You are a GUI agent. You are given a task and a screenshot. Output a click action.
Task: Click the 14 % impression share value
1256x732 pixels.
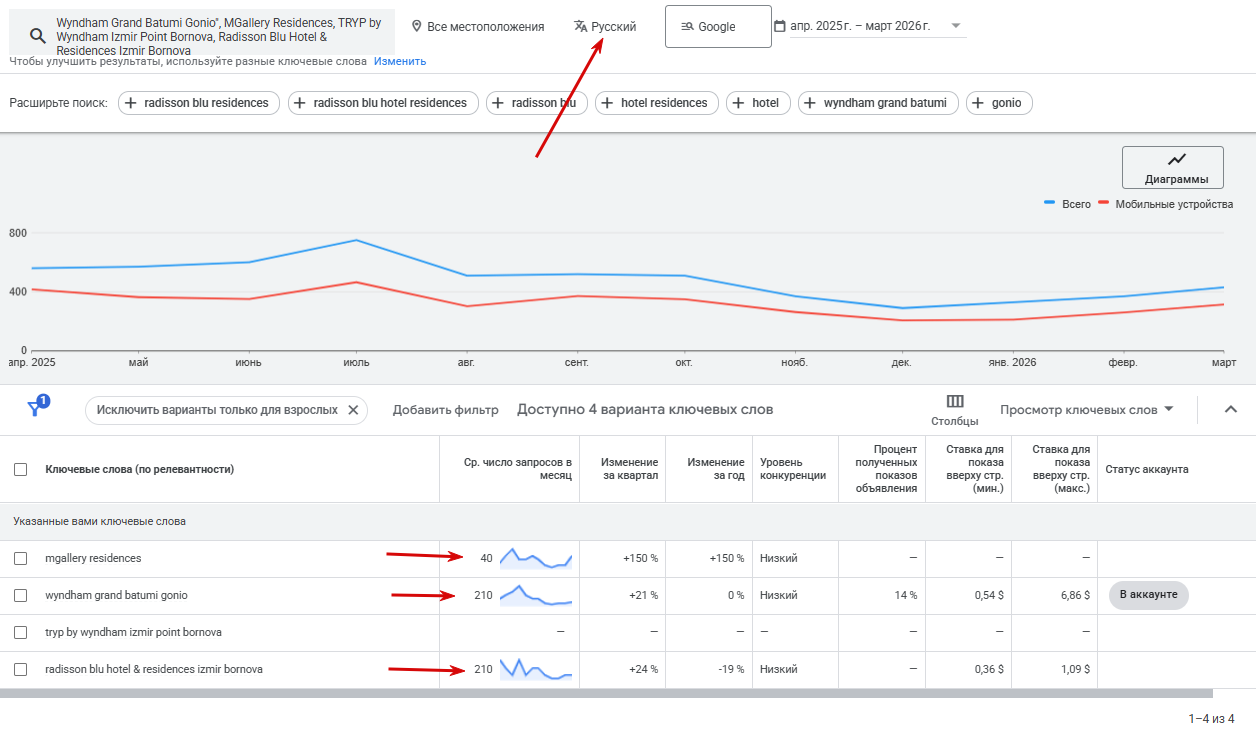pos(906,595)
